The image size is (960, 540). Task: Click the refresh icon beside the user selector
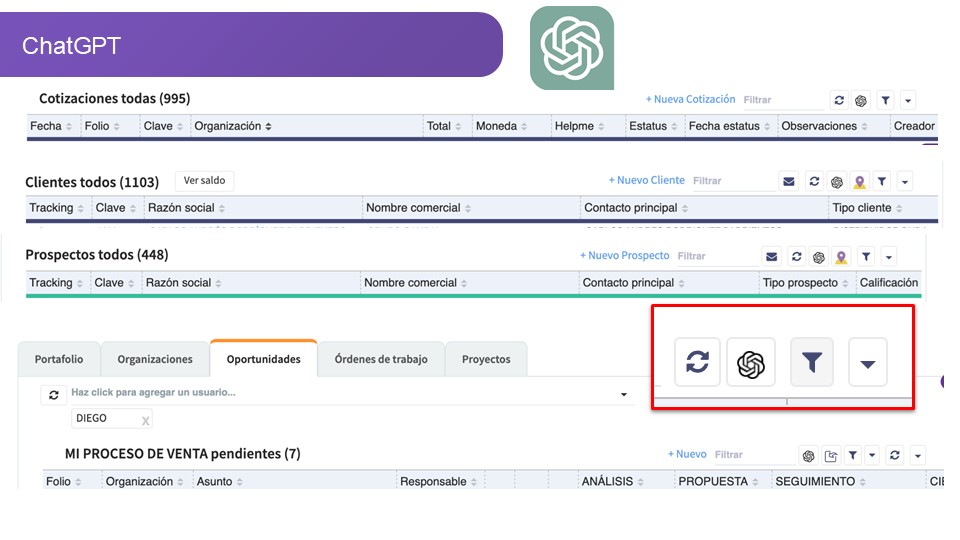click(x=54, y=395)
